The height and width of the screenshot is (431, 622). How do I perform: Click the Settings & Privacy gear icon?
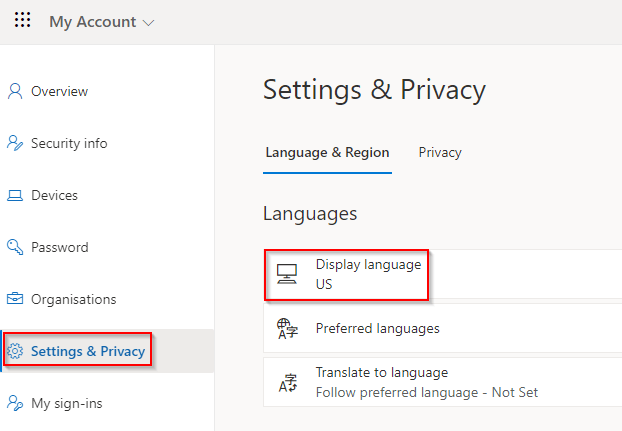15,351
